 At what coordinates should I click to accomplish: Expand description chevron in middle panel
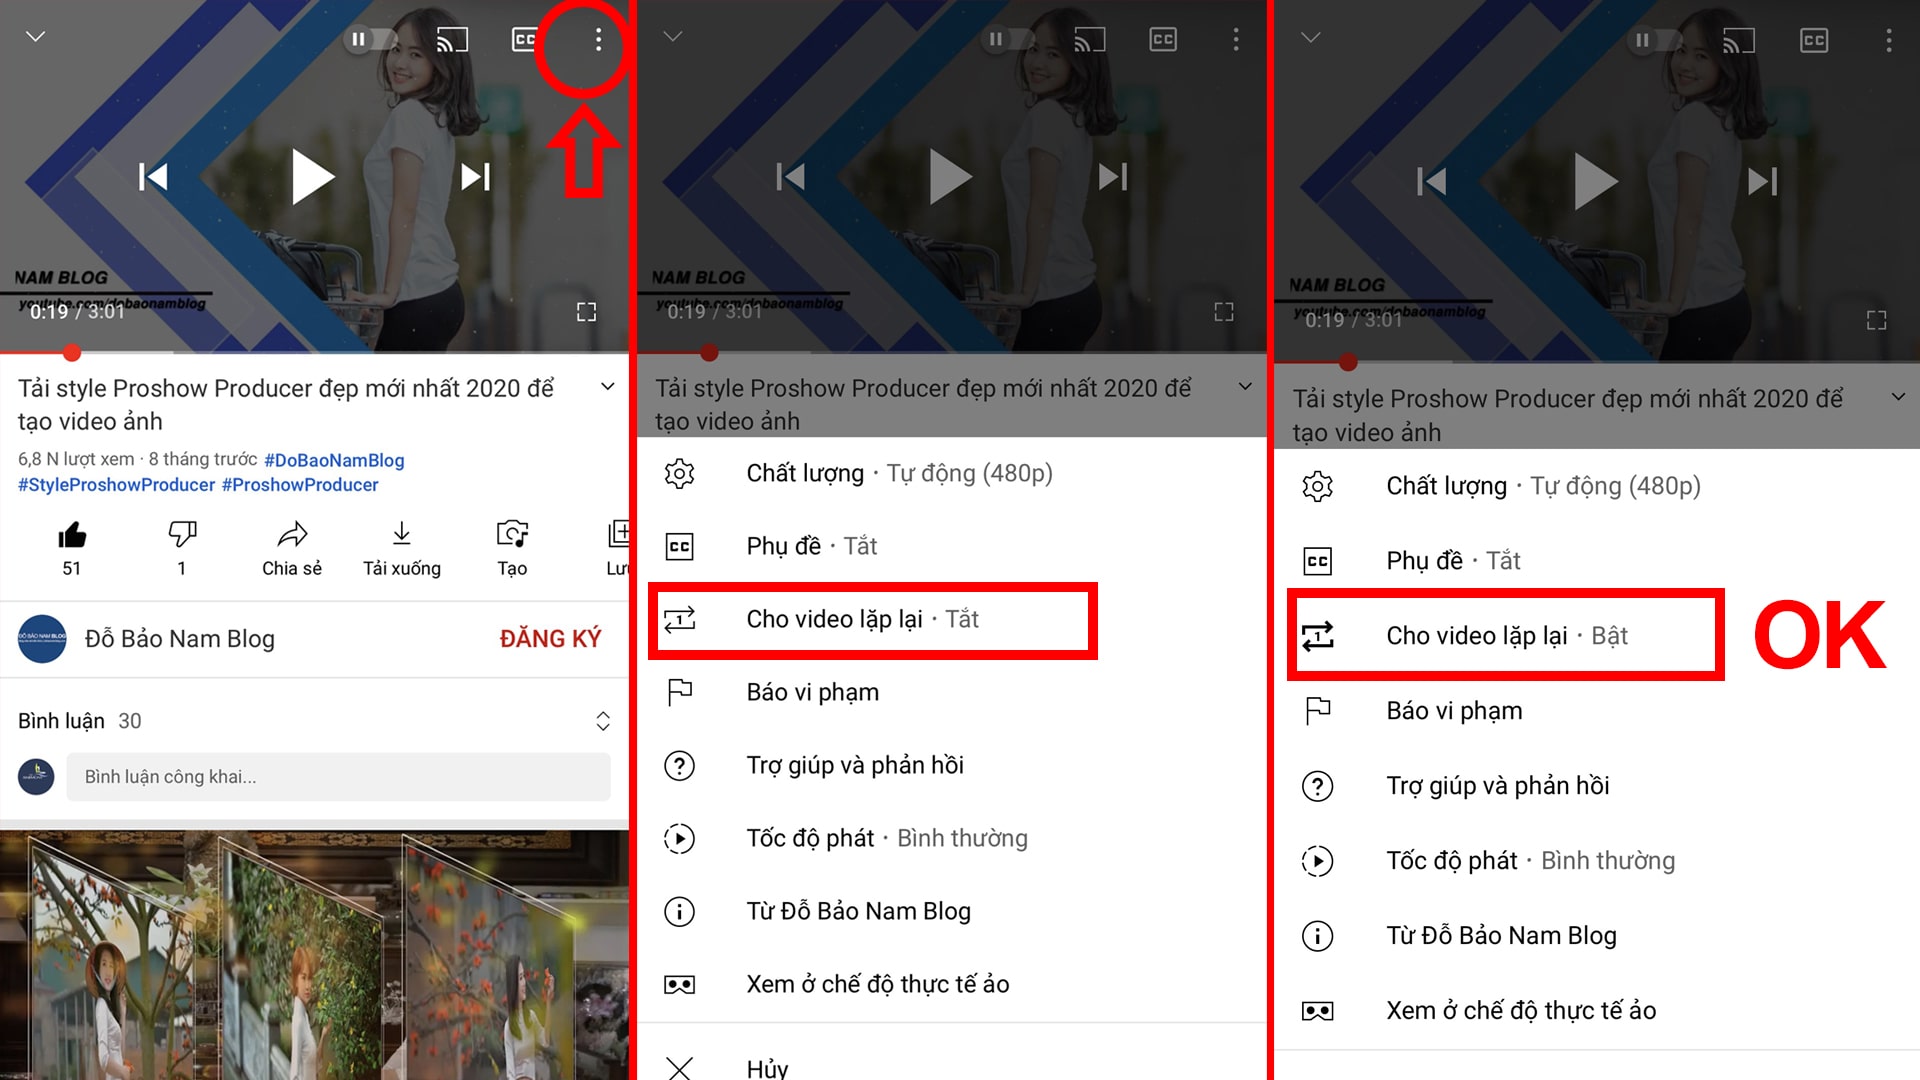(x=1245, y=387)
